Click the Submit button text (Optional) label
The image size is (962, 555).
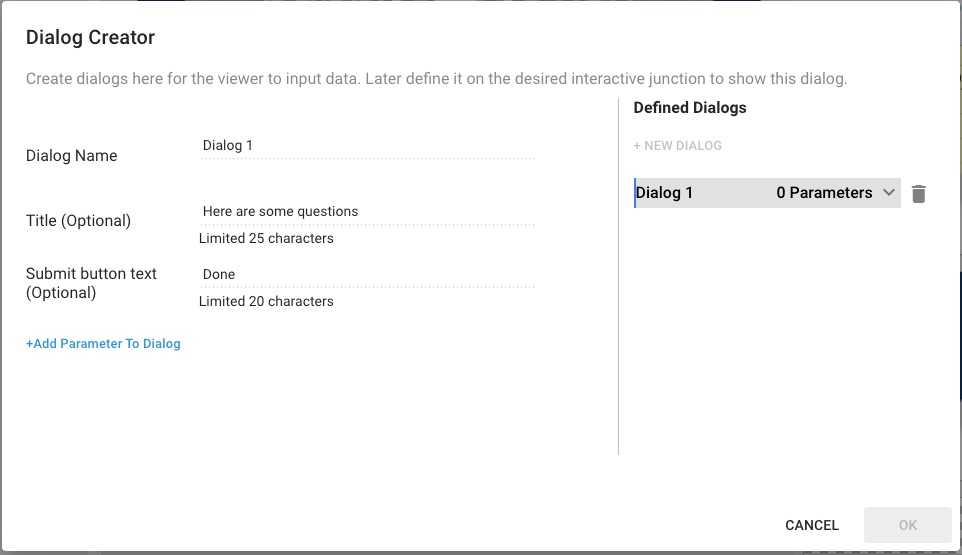[x=91, y=283]
